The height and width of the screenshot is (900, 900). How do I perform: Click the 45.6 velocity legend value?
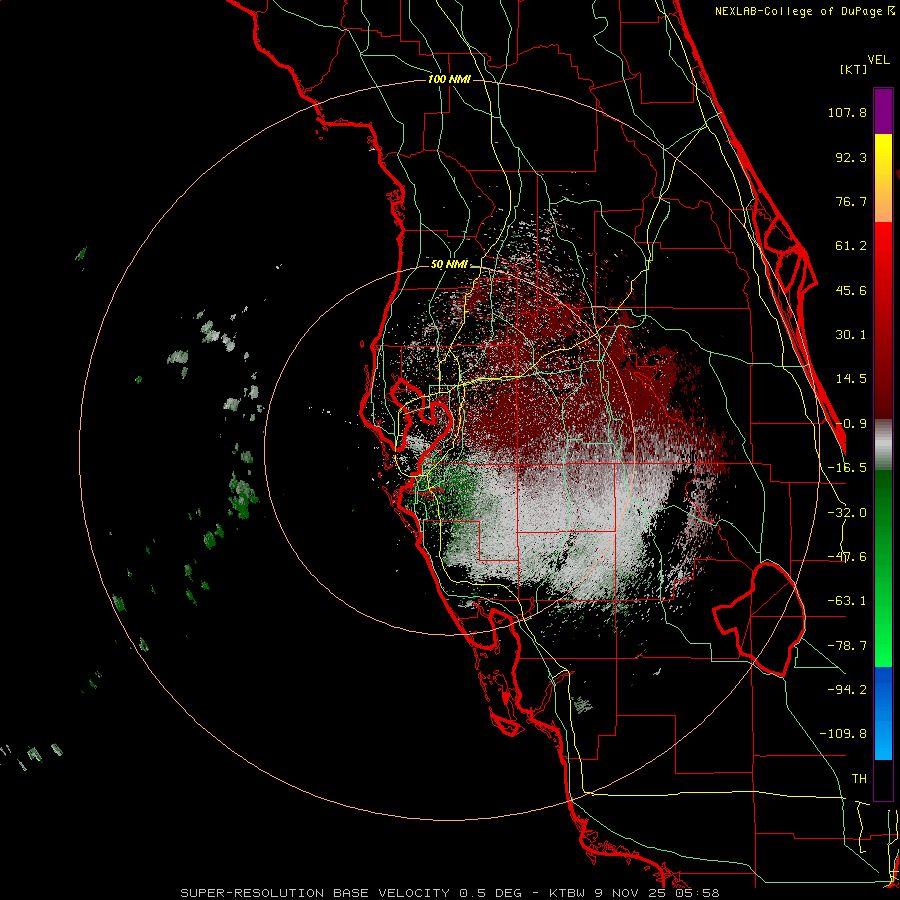click(x=851, y=290)
